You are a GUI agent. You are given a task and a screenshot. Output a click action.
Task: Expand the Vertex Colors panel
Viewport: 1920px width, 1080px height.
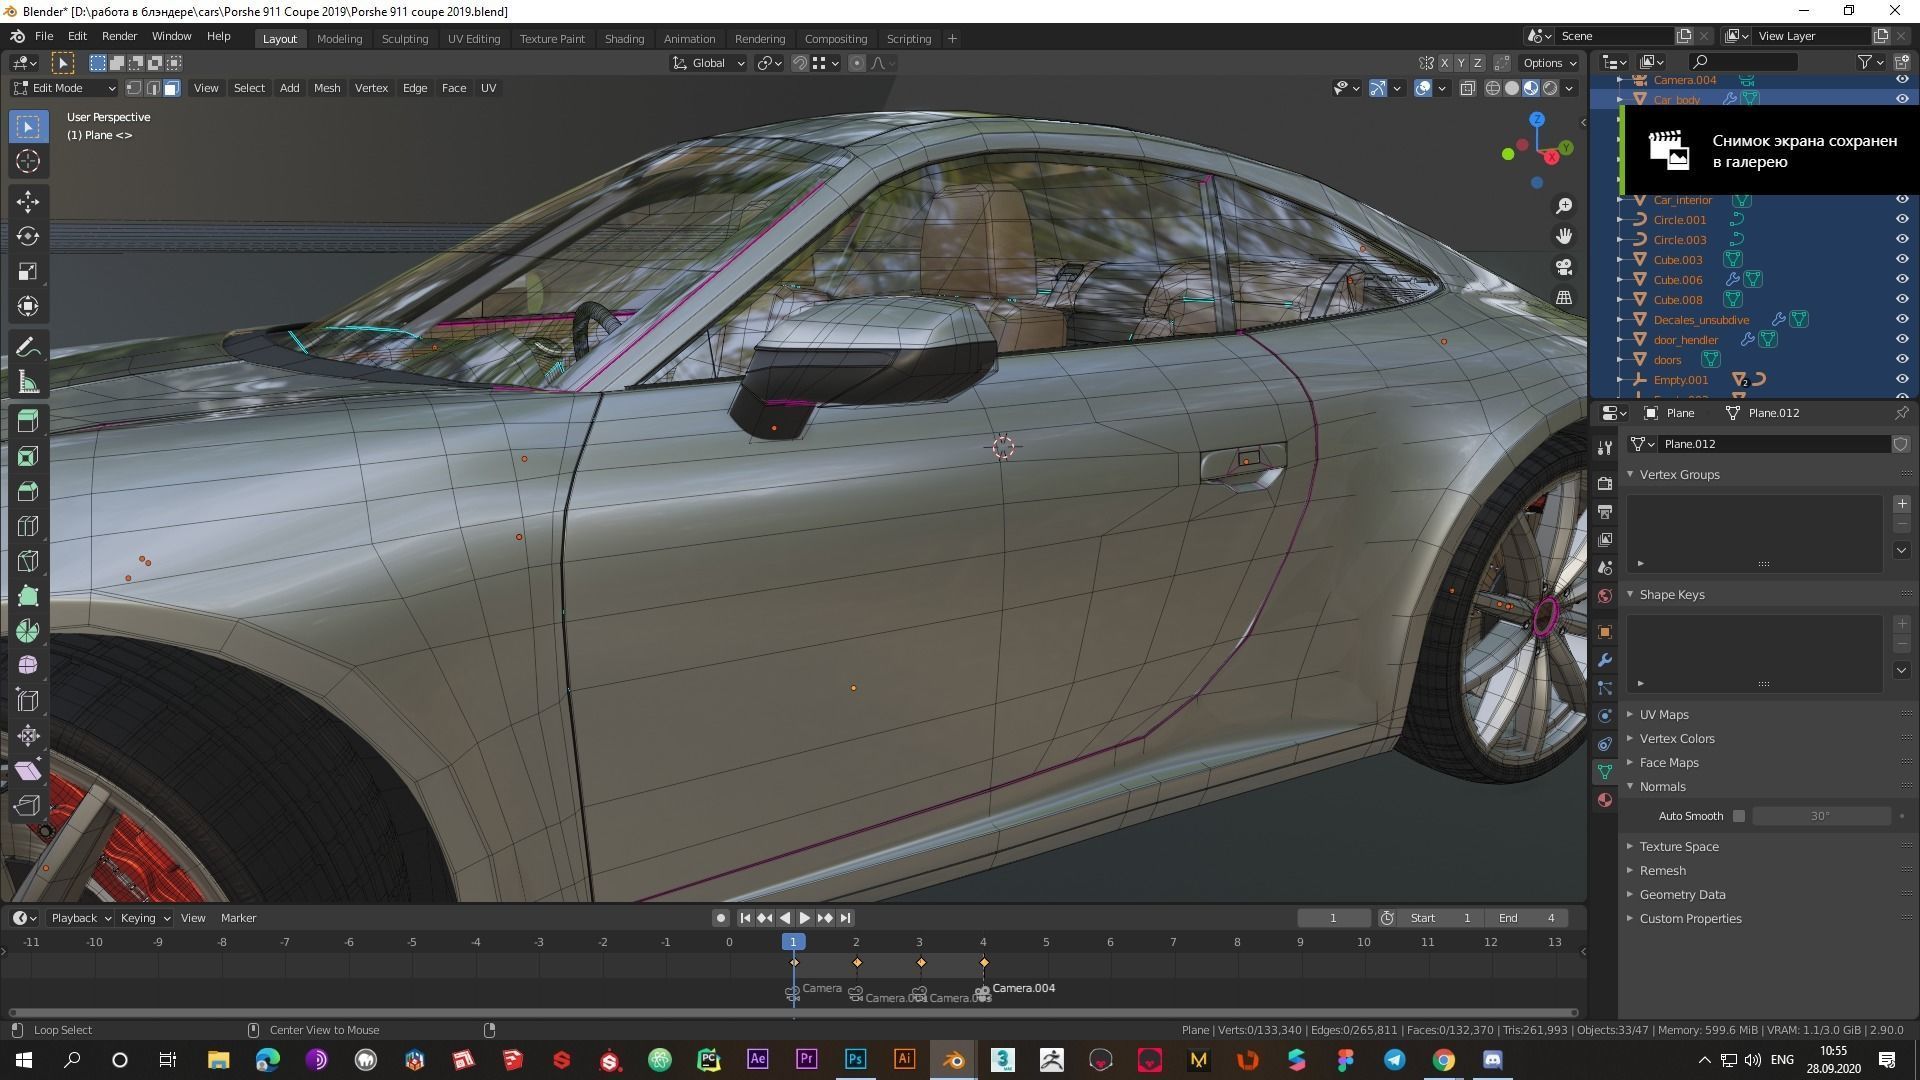[1677, 738]
